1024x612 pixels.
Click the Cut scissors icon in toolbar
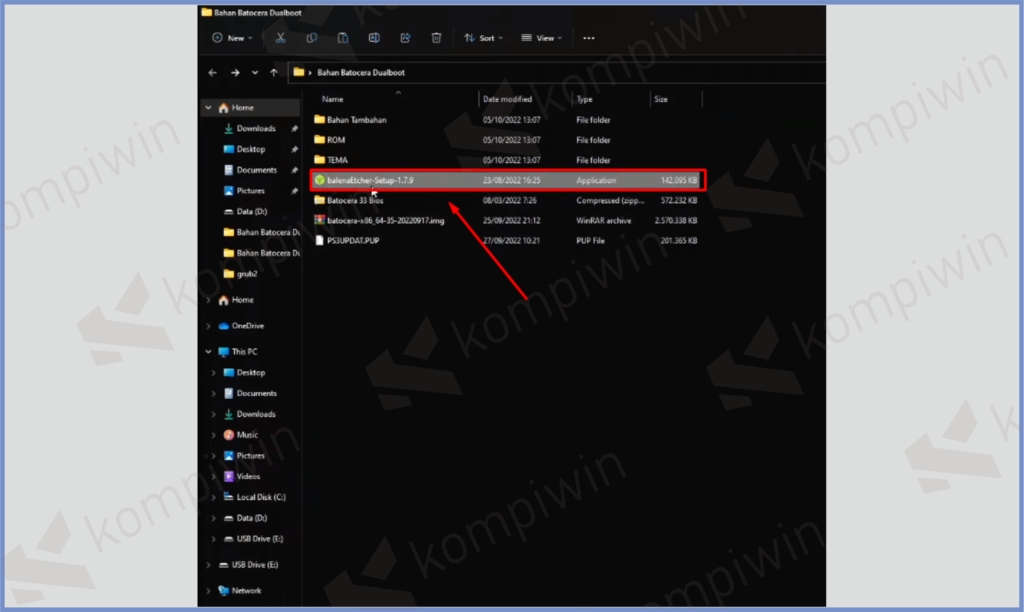pos(280,38)
